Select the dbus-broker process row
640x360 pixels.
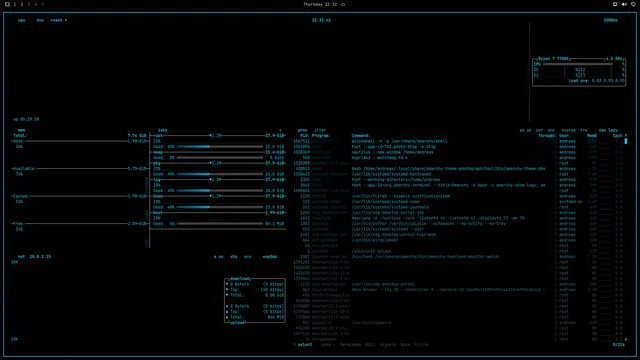(x=458, y=290)
